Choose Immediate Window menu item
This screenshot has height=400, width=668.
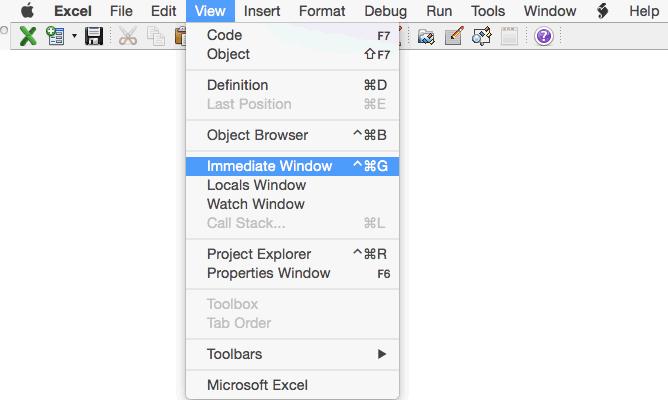click(x=293, y=166)
